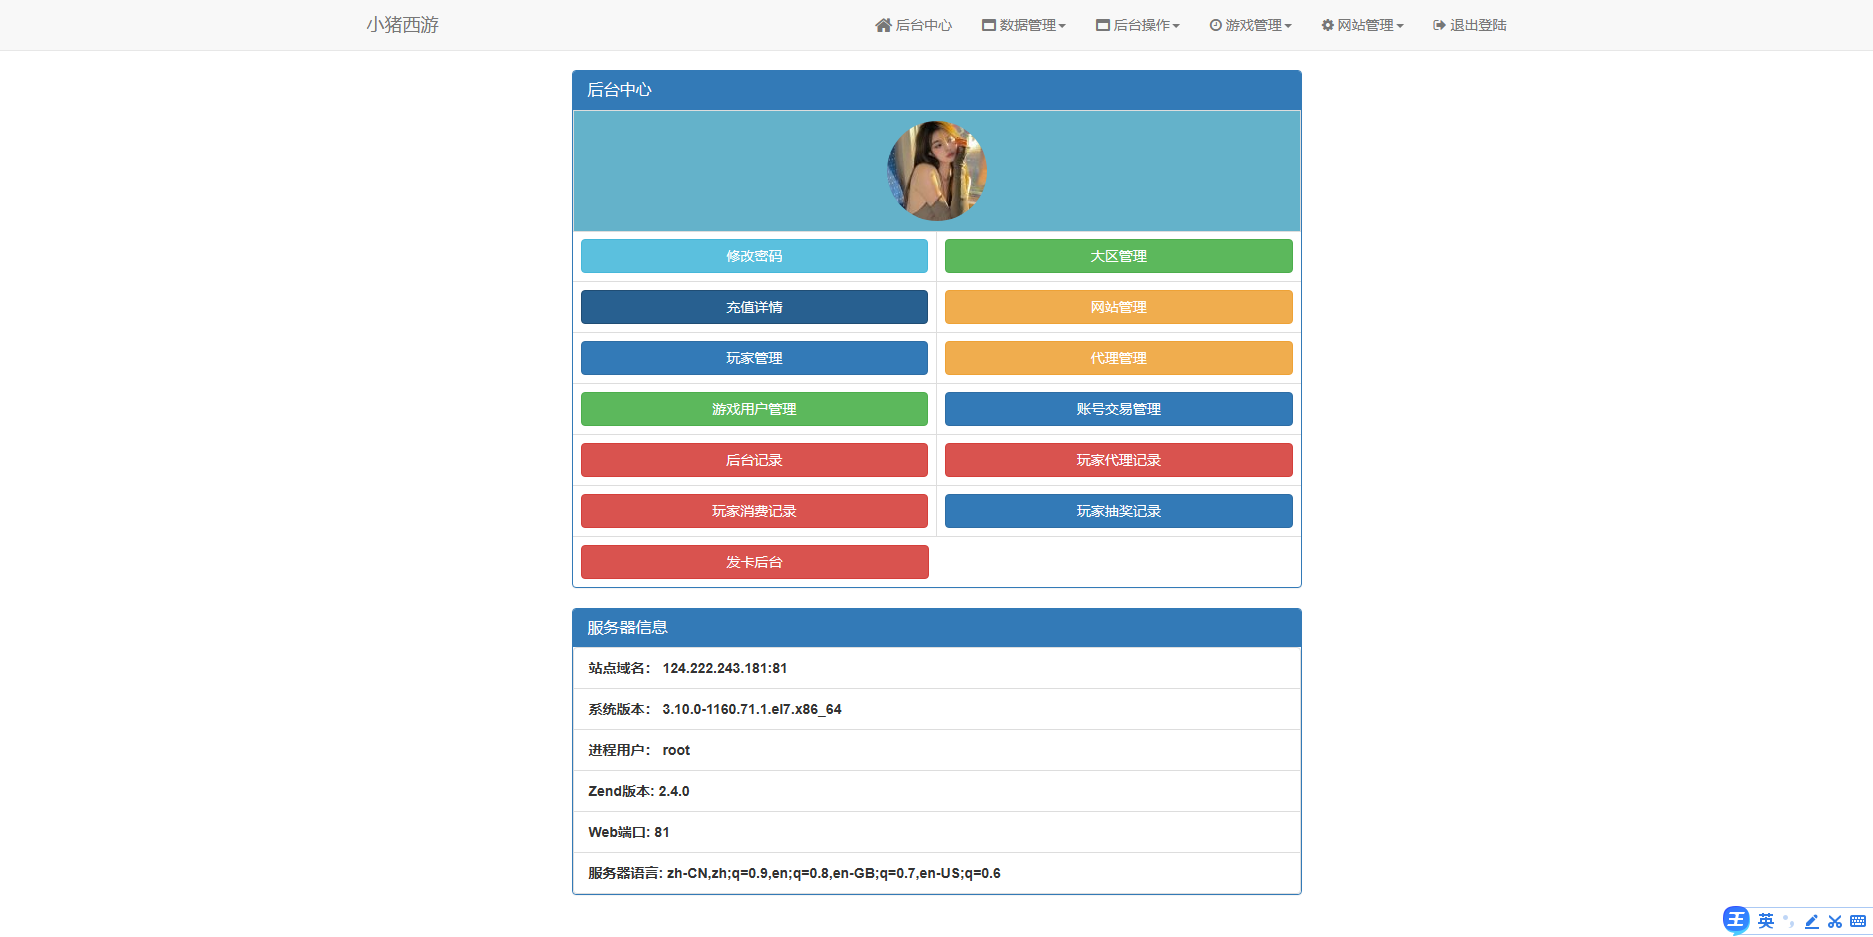
Task: Click the scissors screenshot icon in the IME toolbar
Action: coord(1835,921)
